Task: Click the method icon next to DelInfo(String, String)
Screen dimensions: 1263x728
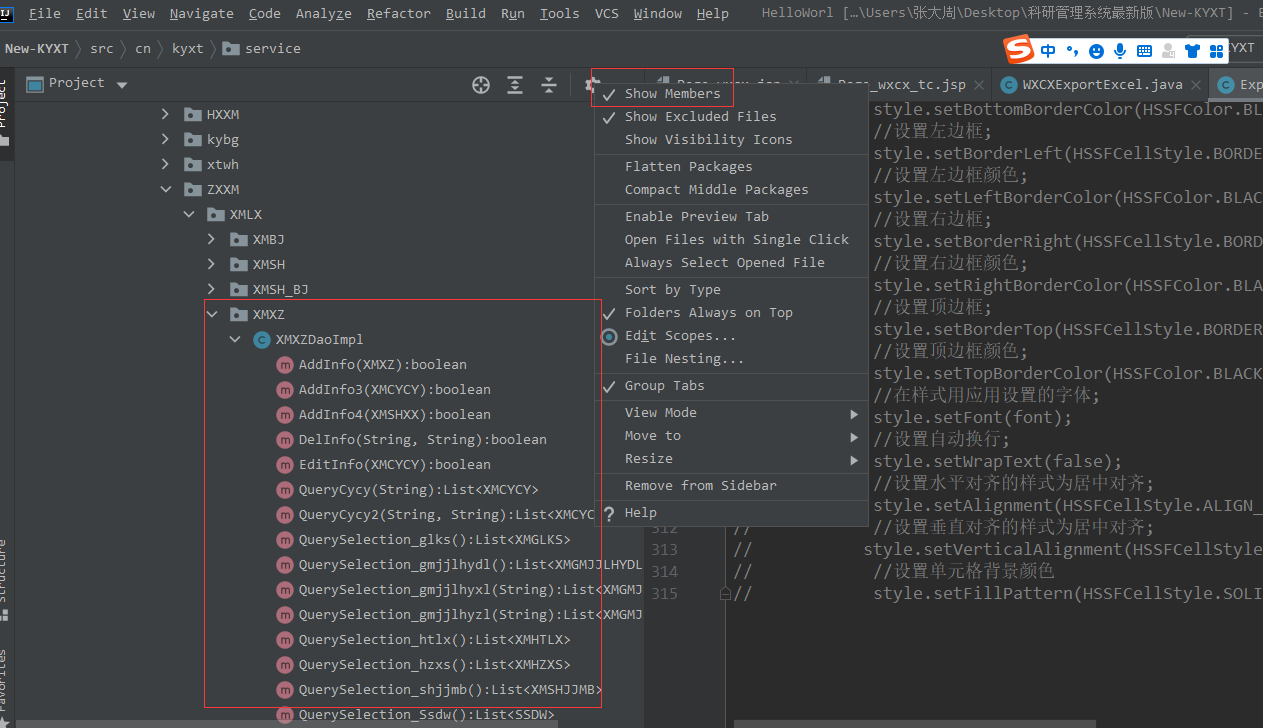Action: (285, 440)
